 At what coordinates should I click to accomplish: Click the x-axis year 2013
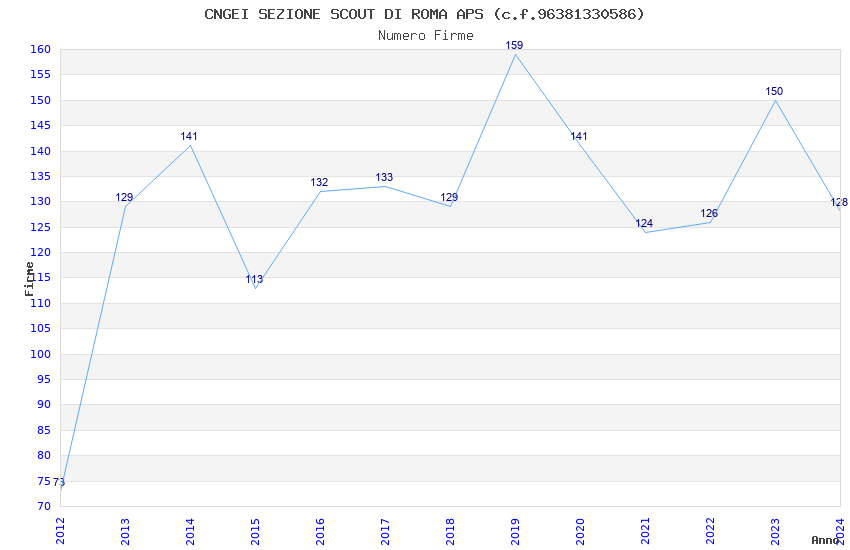click(x=125, y=531)
